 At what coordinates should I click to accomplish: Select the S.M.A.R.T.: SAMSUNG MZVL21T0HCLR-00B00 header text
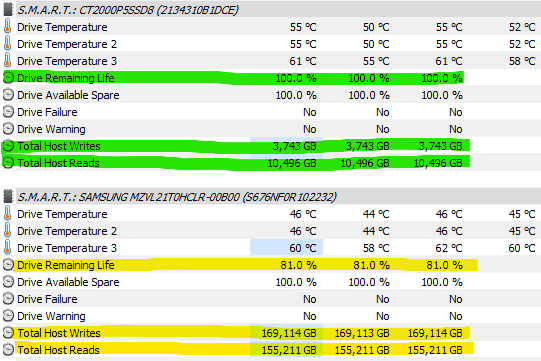[177, 197]
